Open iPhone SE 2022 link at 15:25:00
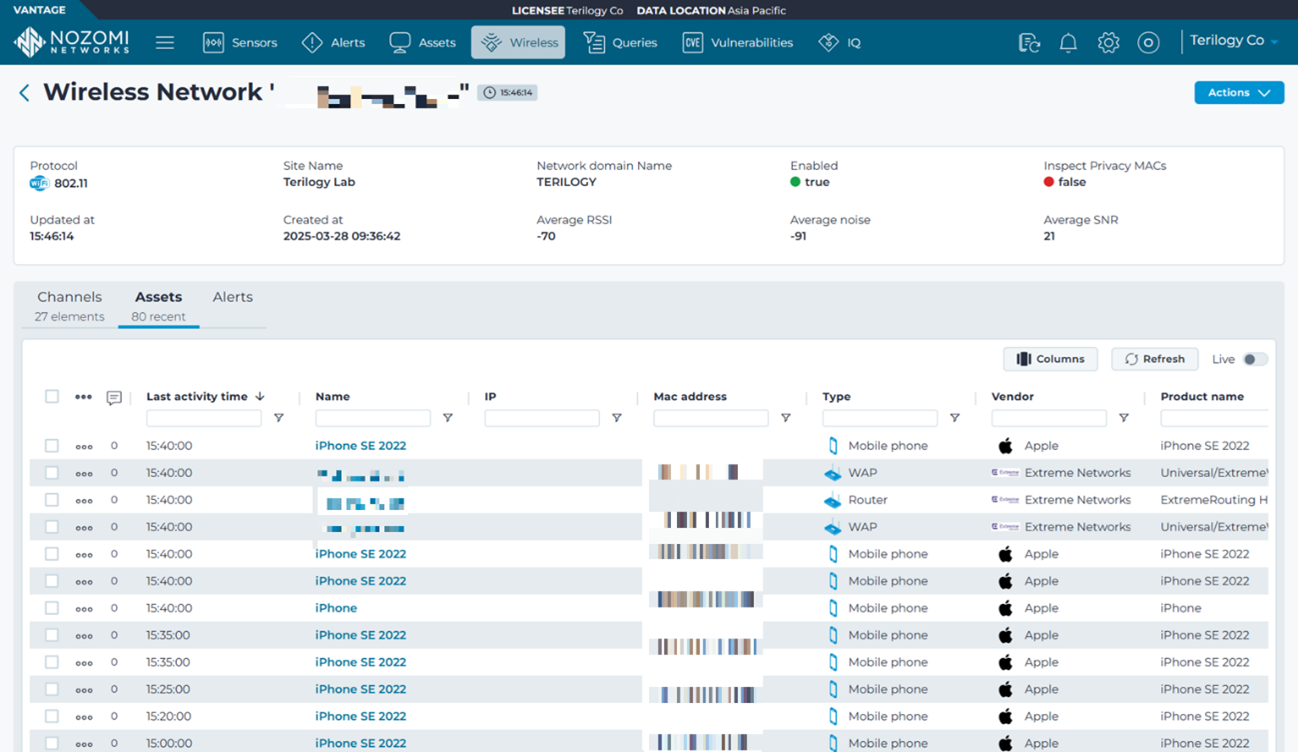 click(x=360, y=689)
